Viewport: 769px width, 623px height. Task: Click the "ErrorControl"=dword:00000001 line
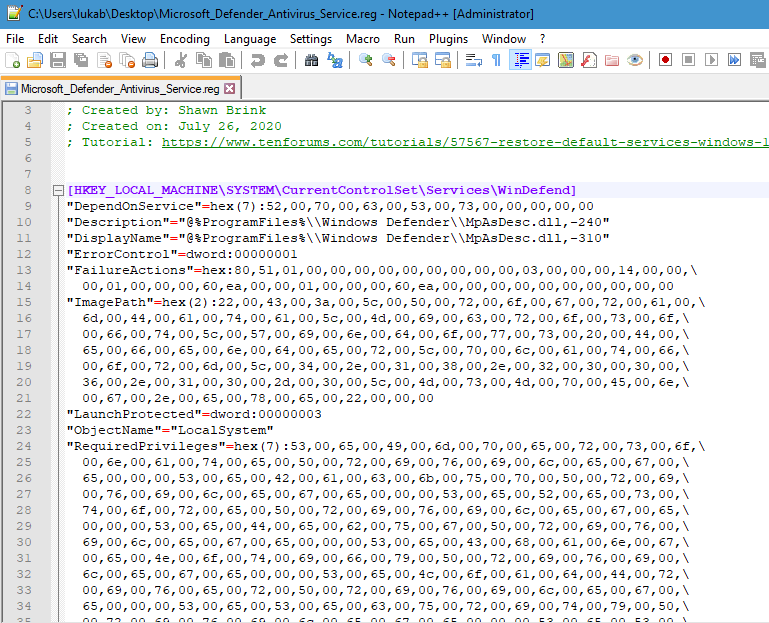point(182,254)
